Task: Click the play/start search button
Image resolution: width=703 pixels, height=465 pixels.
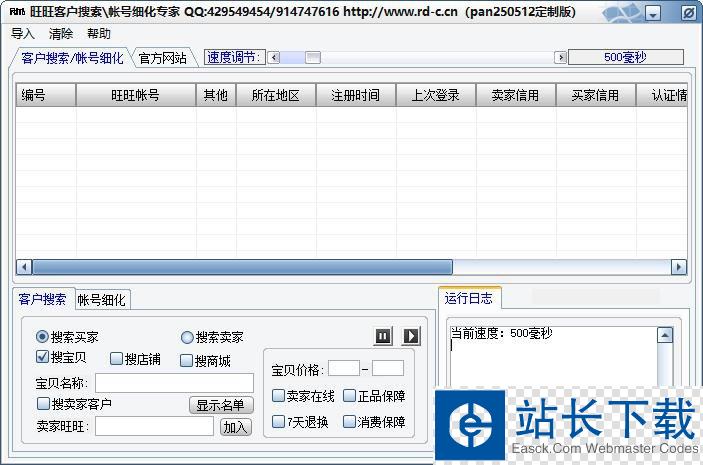Action: point(411,336)
